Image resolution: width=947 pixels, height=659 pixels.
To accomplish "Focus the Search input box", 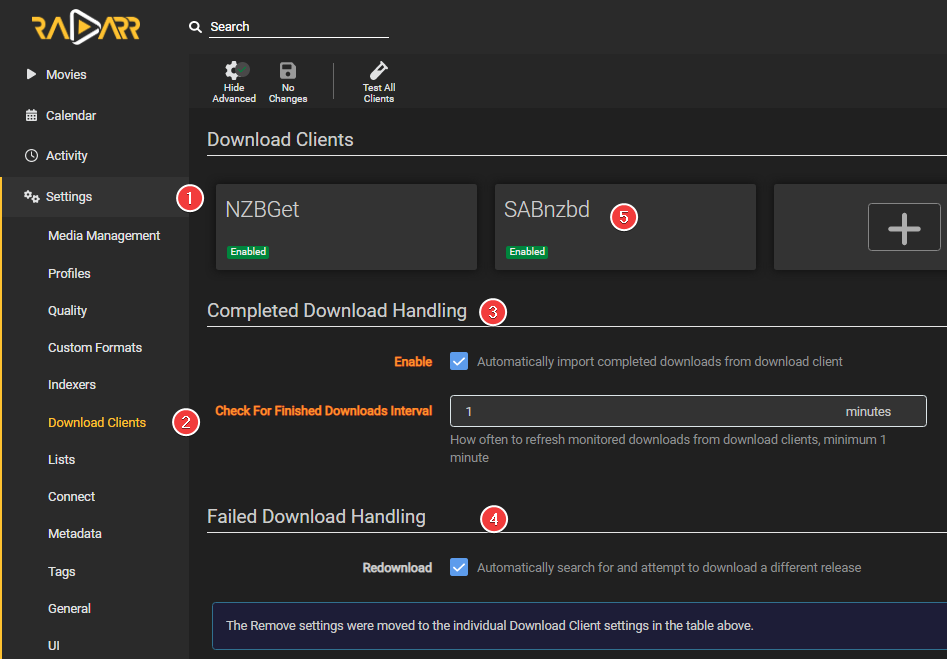I will point(298,27).
